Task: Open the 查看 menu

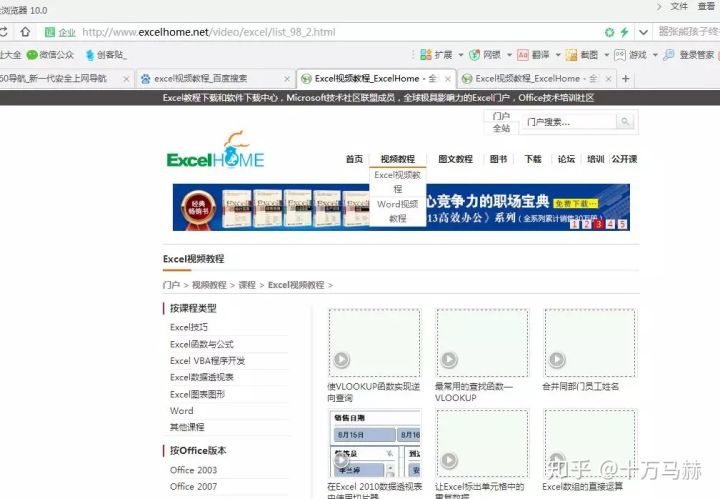Action: point(706,6)
